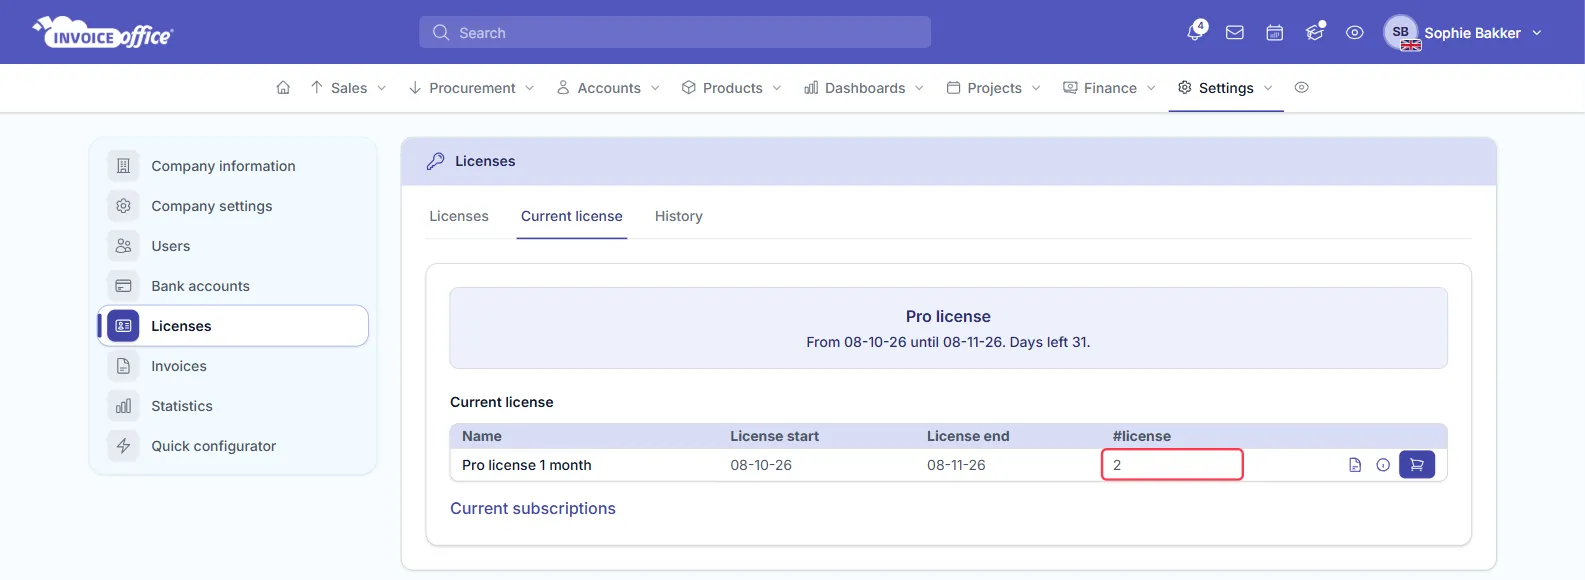
Task: Click the 'Name' column header
Action: [x=482, y=436]
